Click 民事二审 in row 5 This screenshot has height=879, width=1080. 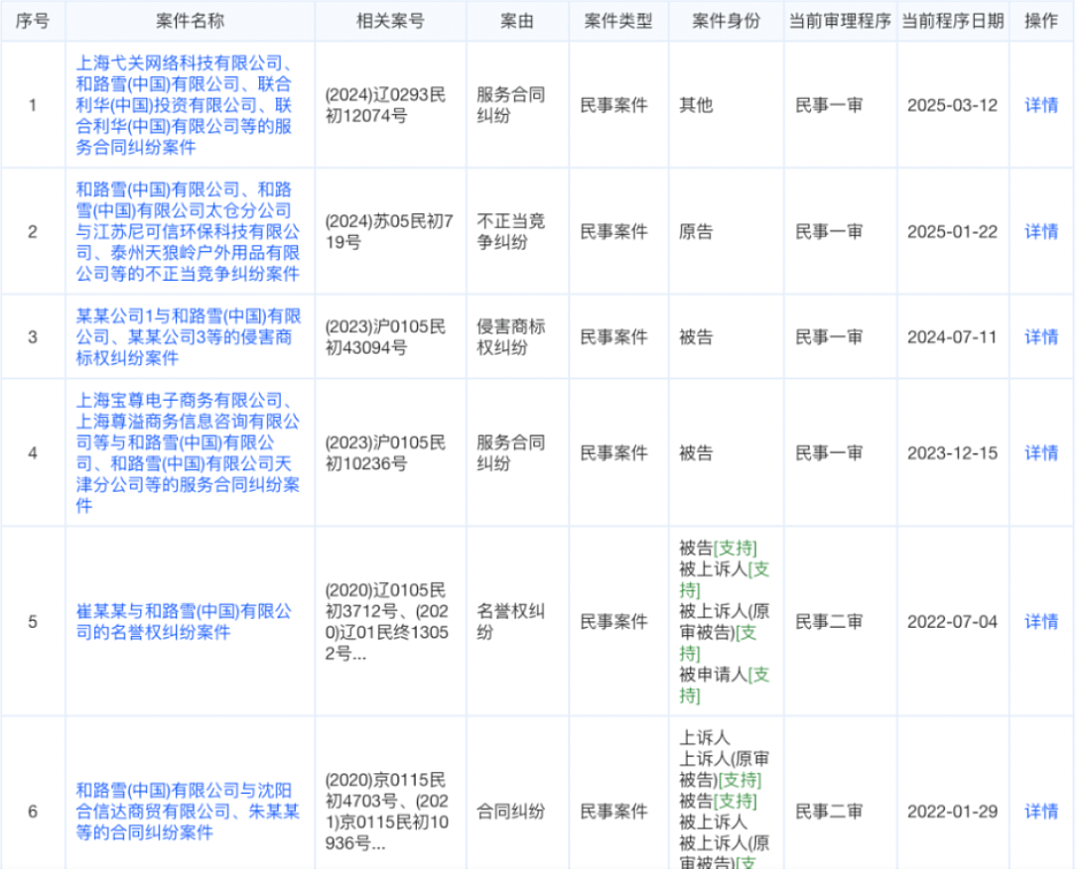(x=829, y=622)
